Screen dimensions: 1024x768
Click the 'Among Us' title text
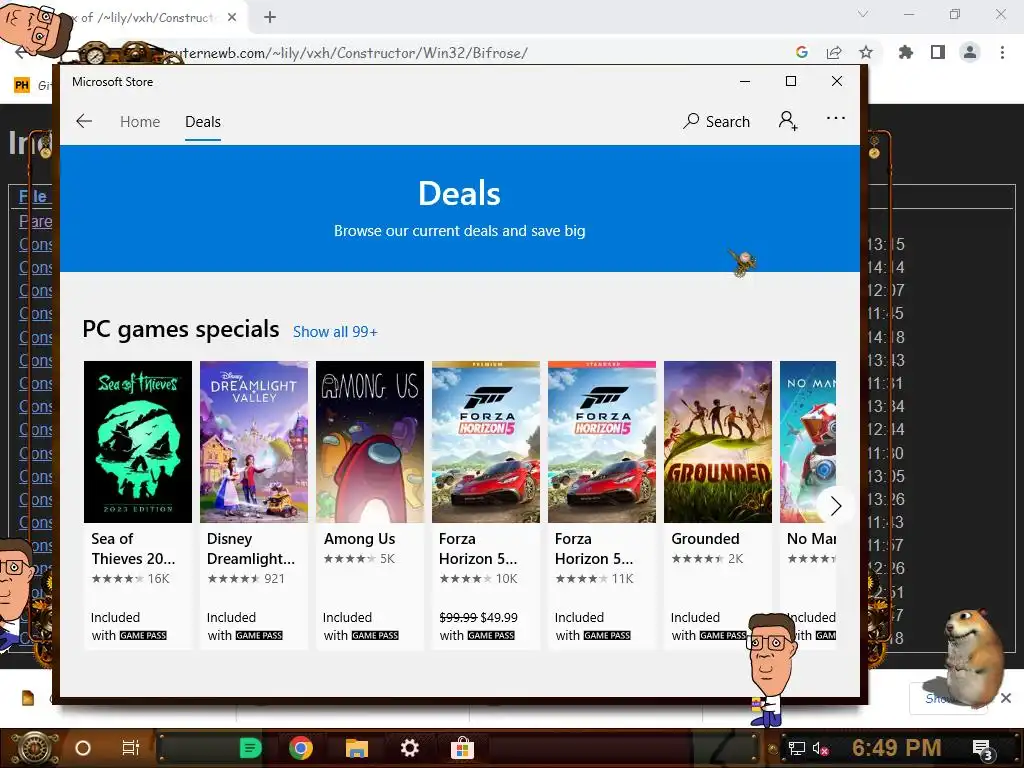click(359, 539)
